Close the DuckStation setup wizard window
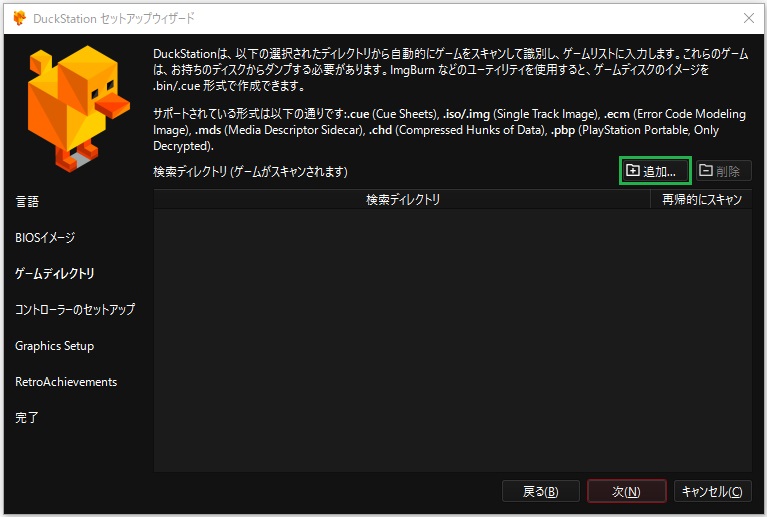Viewport: 767px width, 517px height. [748, 19]
